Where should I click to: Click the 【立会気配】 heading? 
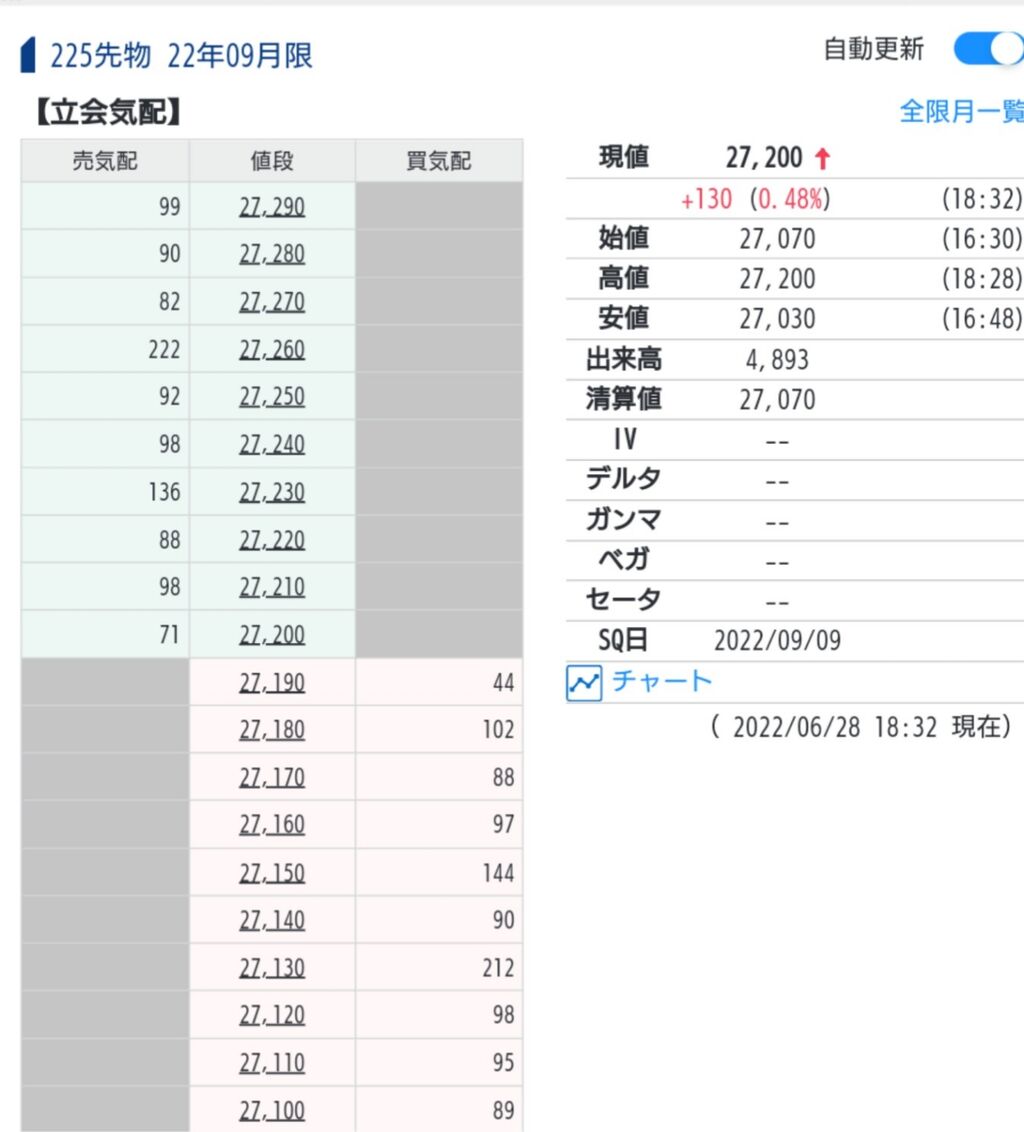point(108,112)
